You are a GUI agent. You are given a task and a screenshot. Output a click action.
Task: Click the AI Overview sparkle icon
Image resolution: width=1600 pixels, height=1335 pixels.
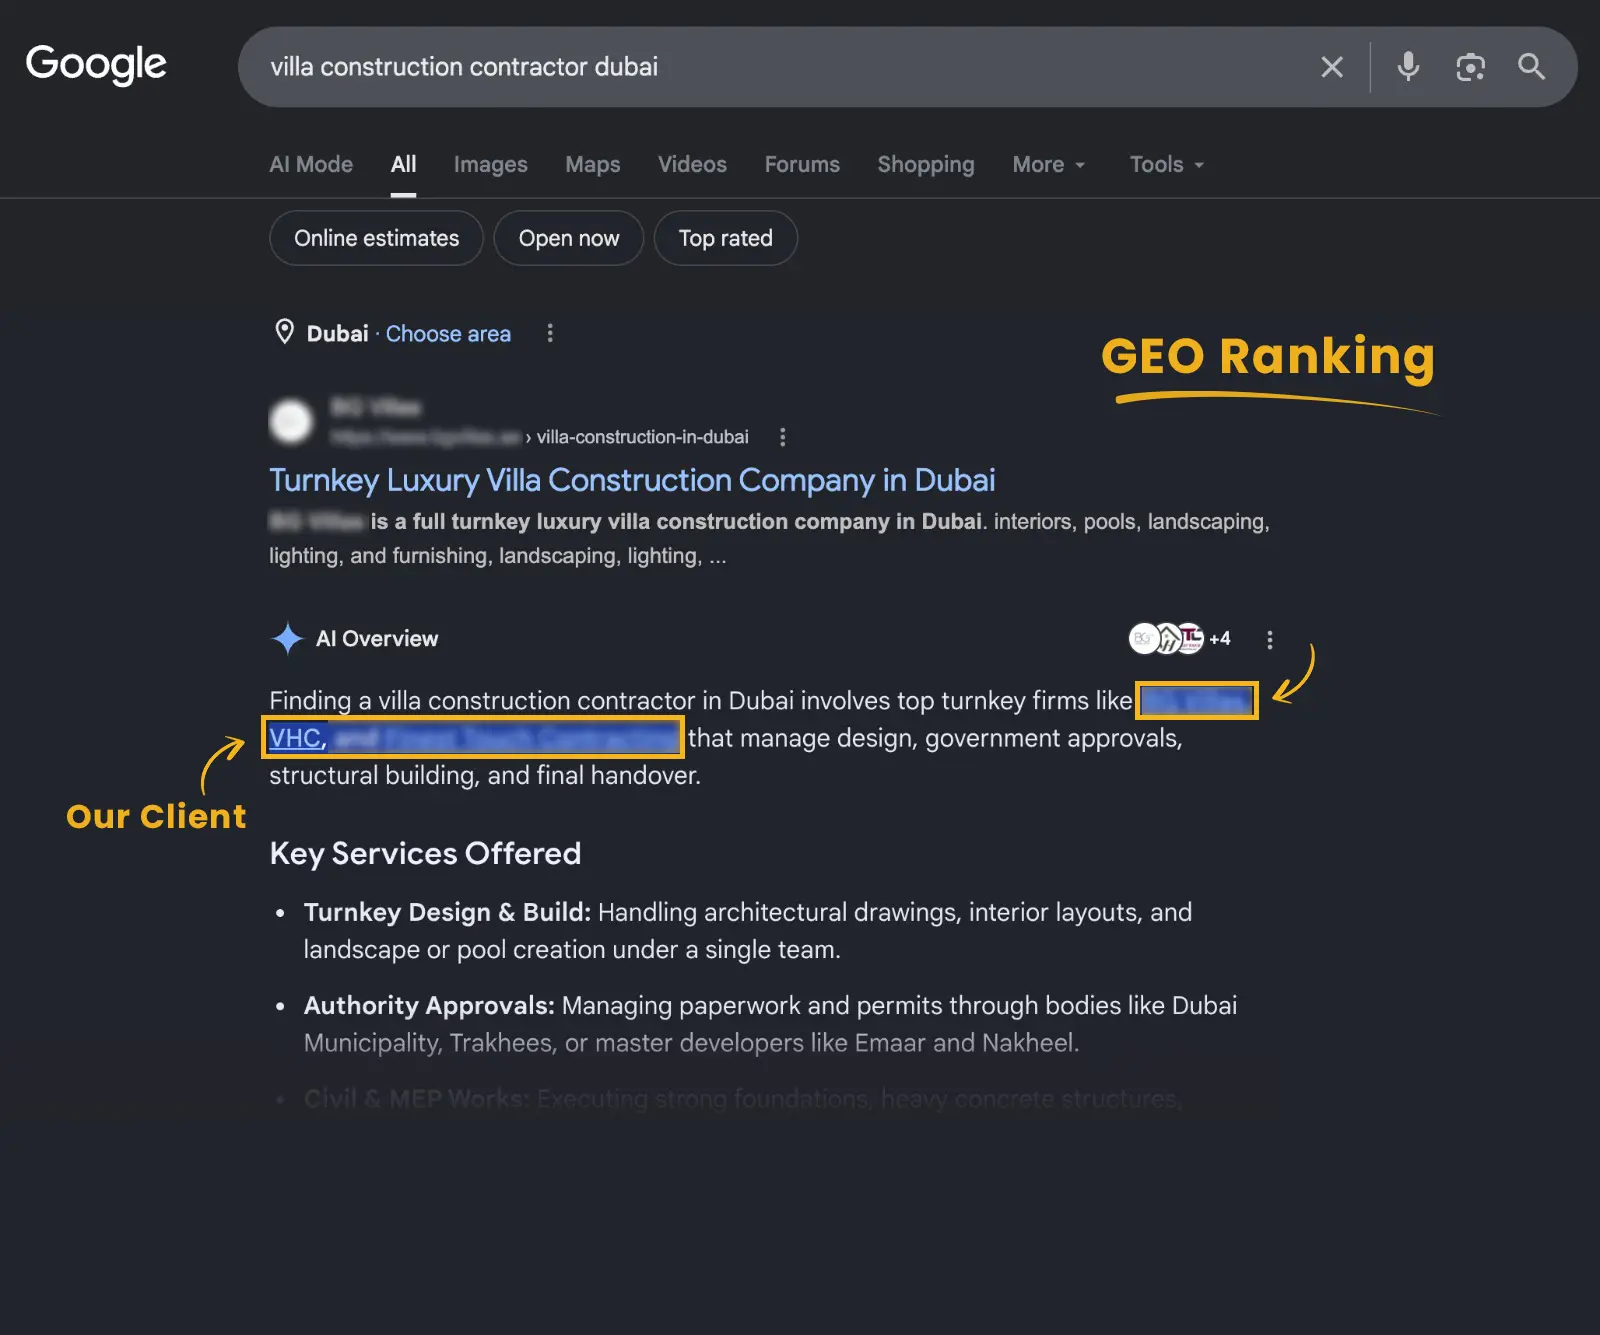[287, 638]
